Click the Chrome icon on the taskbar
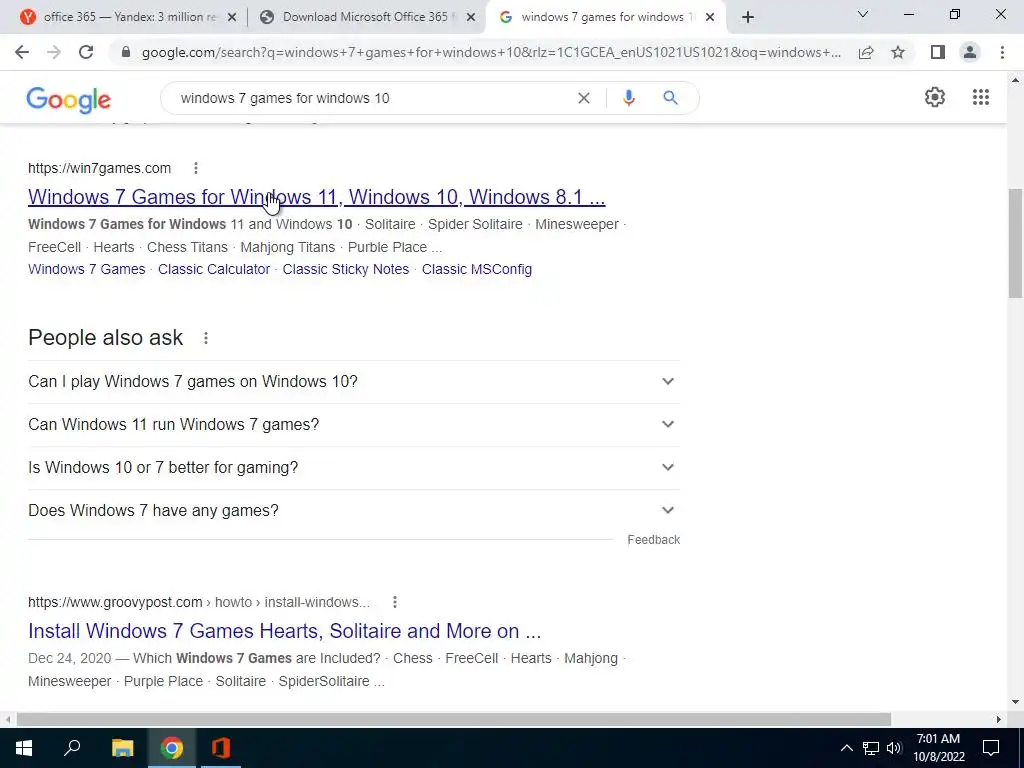 click(x=172, y=748)
